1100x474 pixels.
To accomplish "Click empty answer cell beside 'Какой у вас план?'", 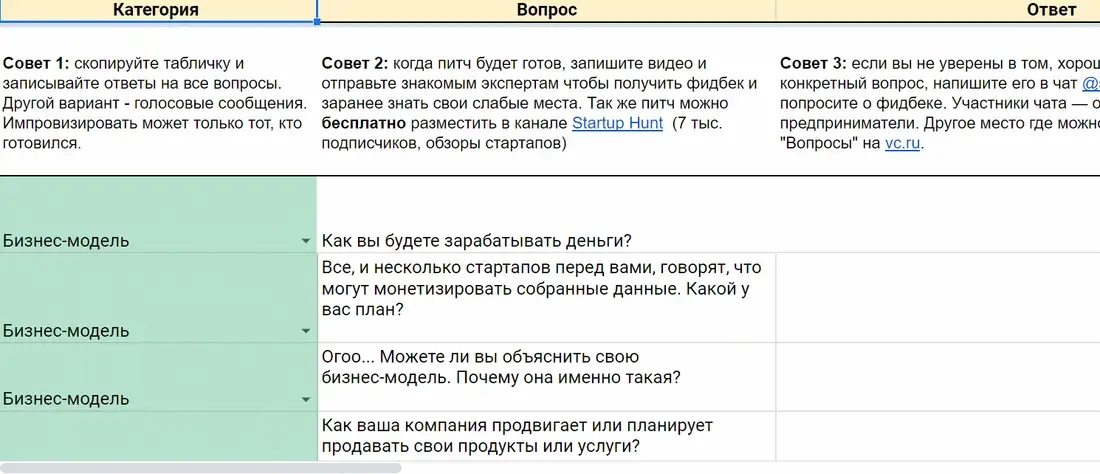I will [x=938, y=298].
